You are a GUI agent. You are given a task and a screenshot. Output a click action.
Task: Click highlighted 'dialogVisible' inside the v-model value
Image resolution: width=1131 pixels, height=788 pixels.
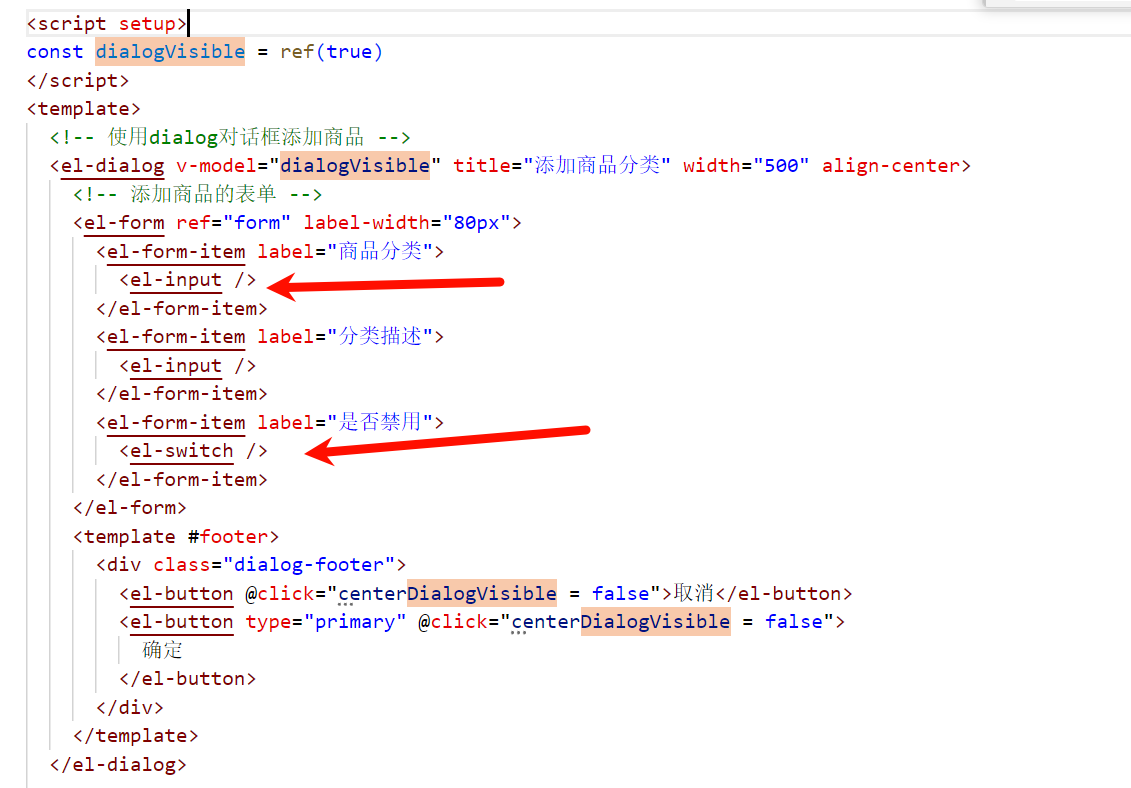355,166
